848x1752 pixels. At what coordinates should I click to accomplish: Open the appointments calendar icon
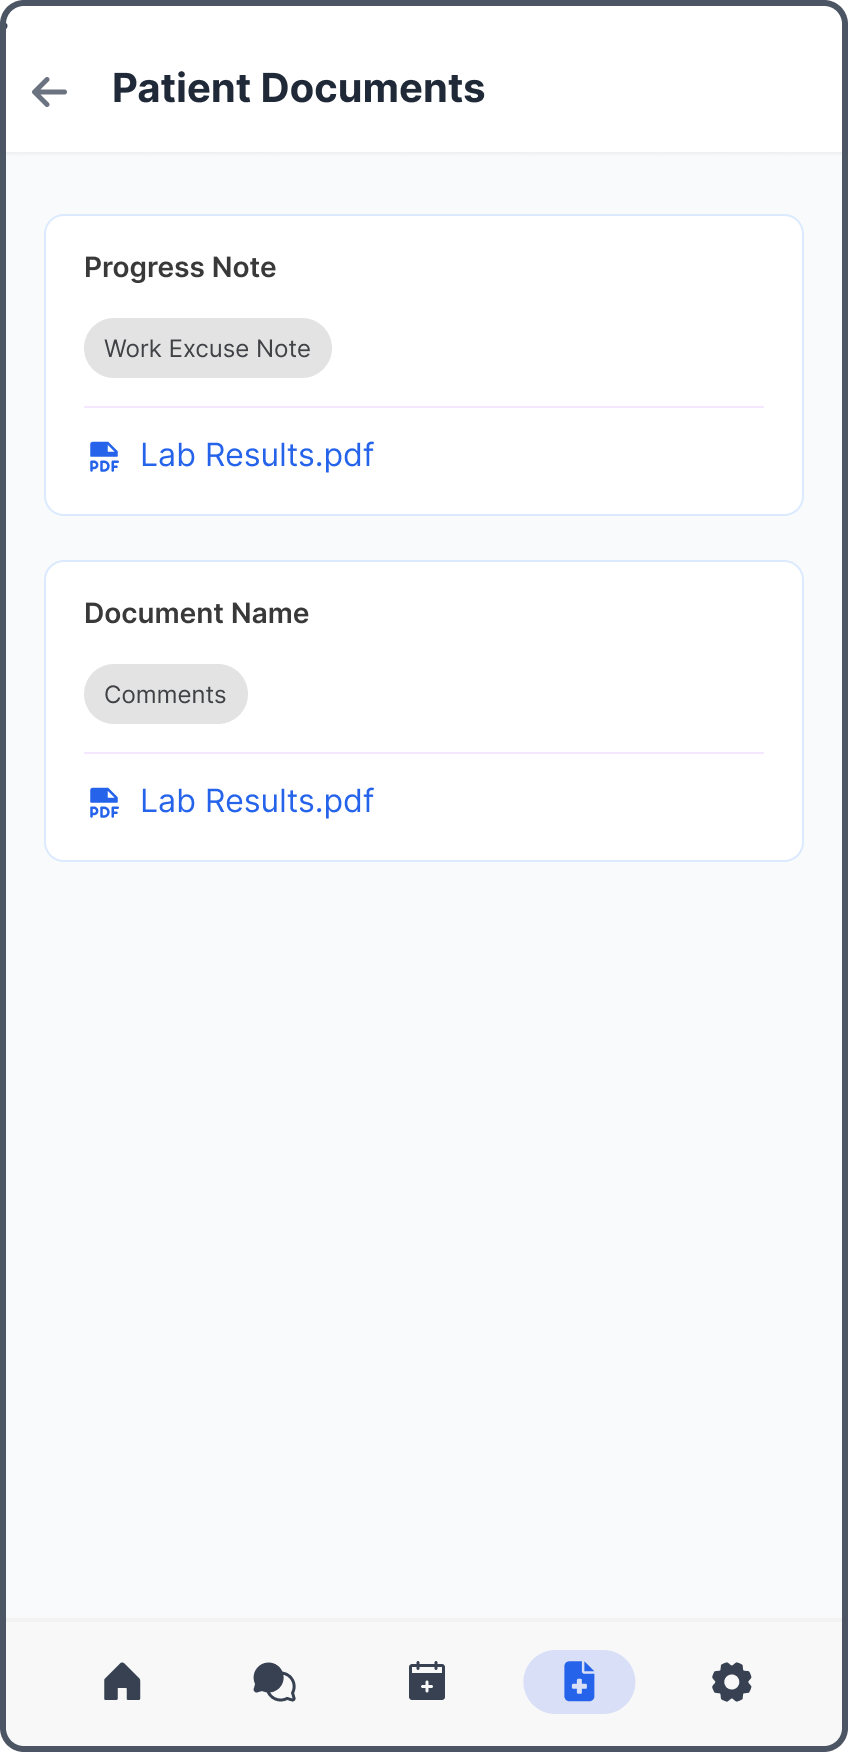(426, 1682)
